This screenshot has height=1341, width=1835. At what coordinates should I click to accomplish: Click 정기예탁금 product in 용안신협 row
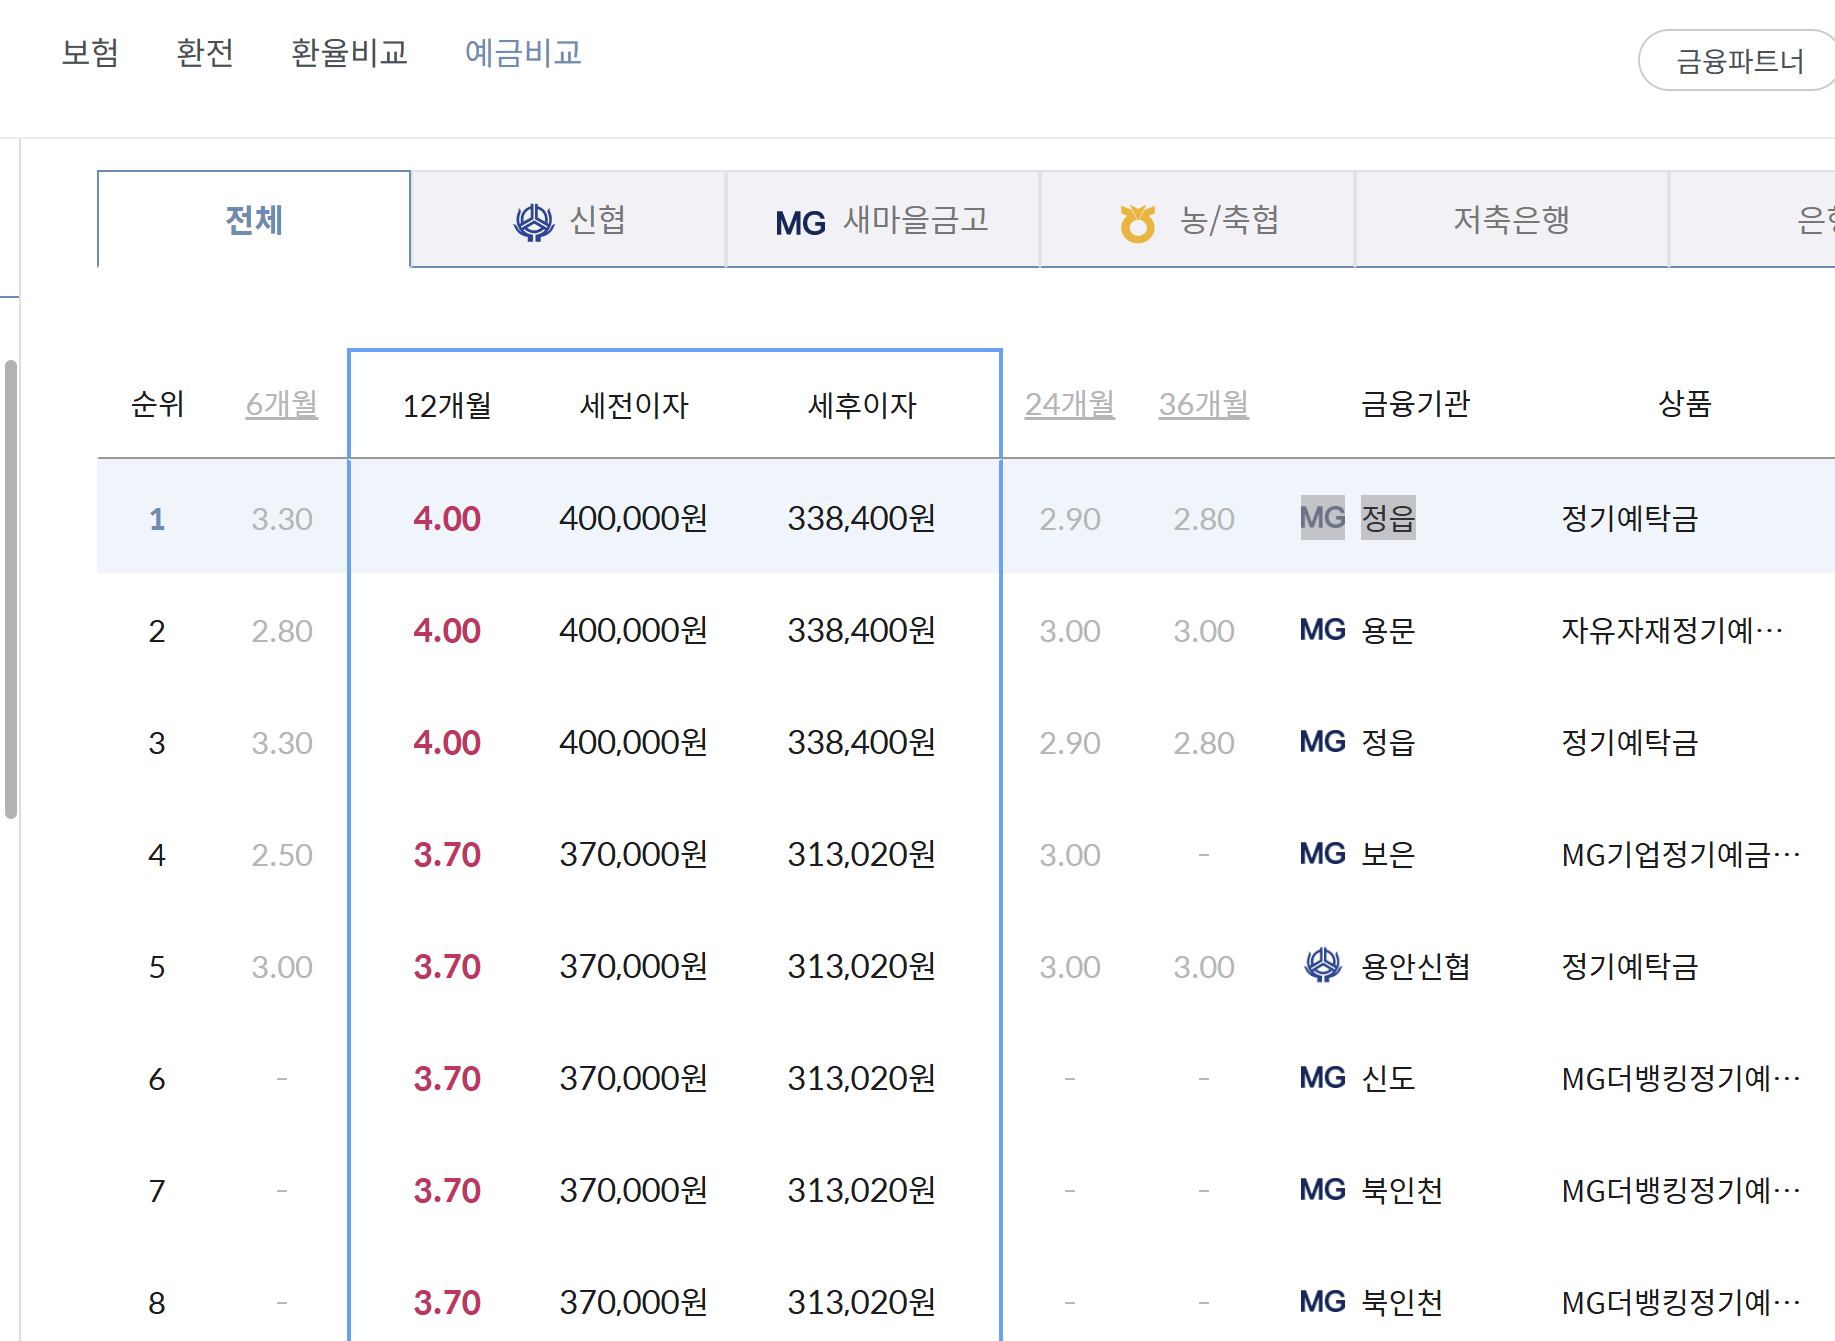coord(1630,966)
